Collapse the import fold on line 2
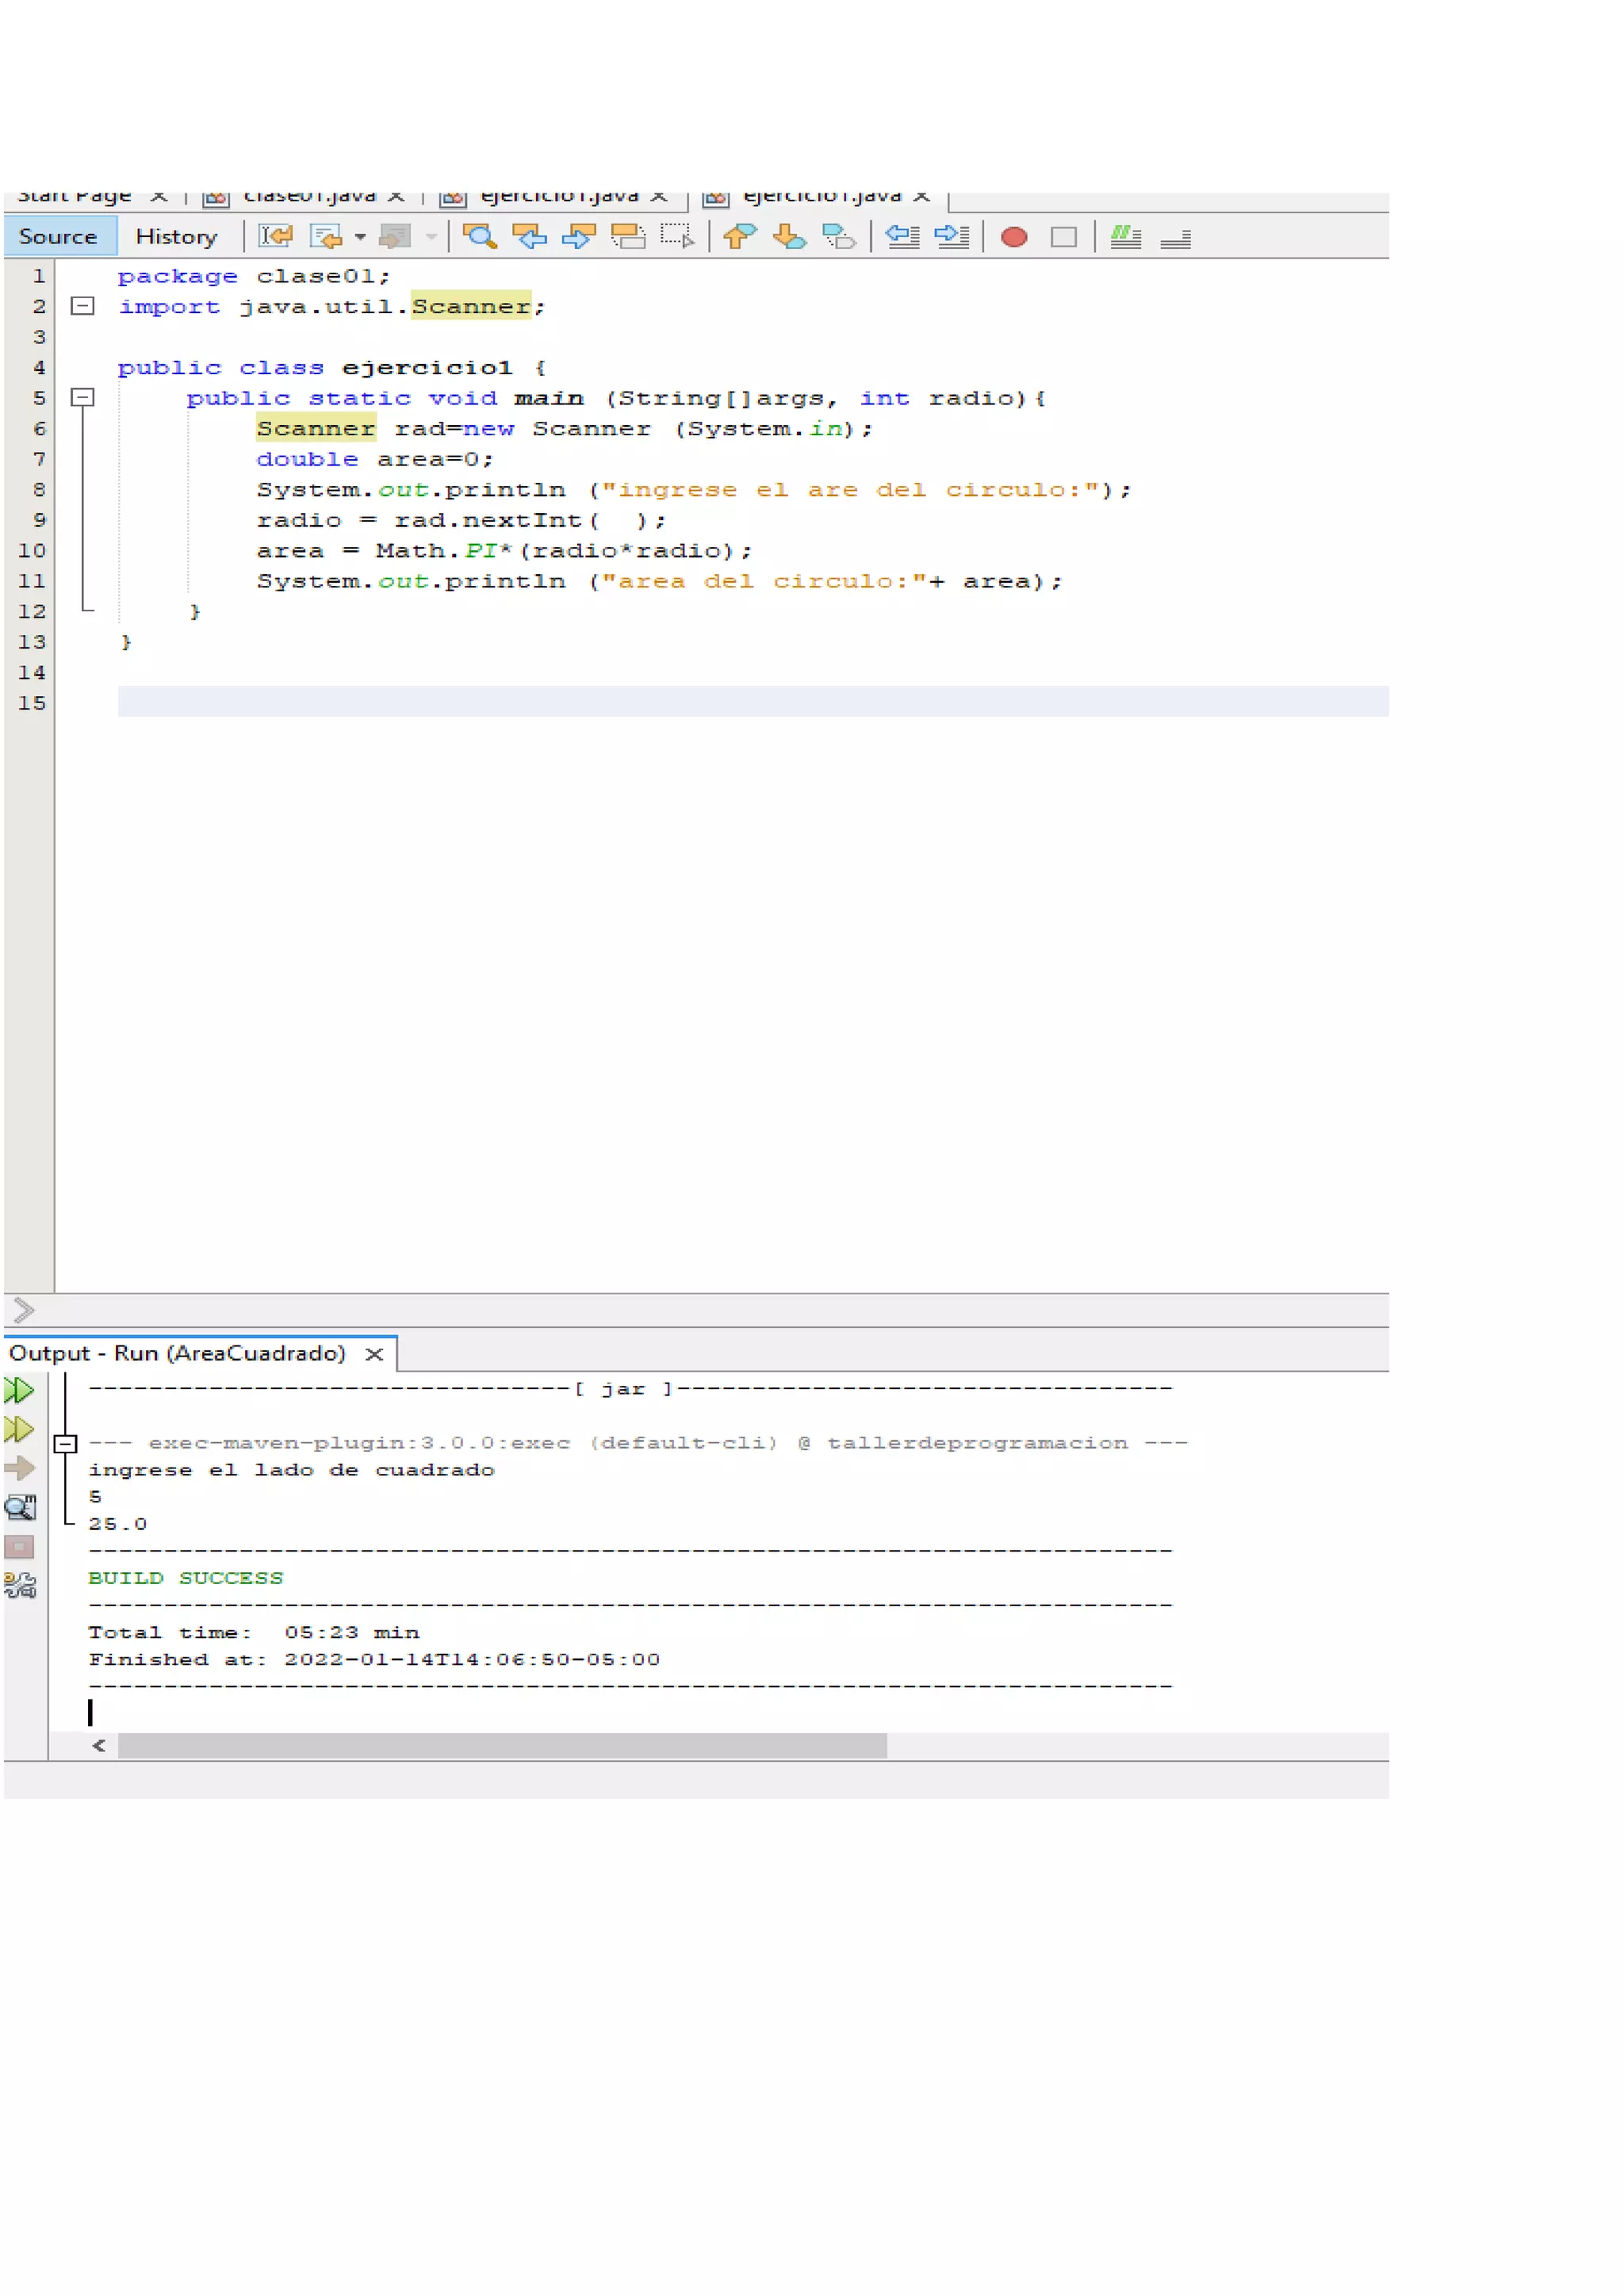The image size is (1624, 2296). (83, 306)
